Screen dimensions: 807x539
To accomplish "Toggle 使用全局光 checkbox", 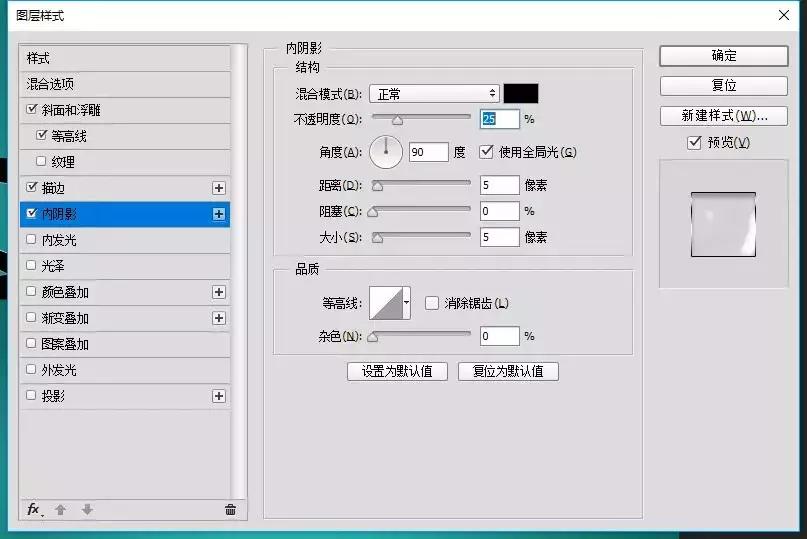I will click(x=486, y=152).
